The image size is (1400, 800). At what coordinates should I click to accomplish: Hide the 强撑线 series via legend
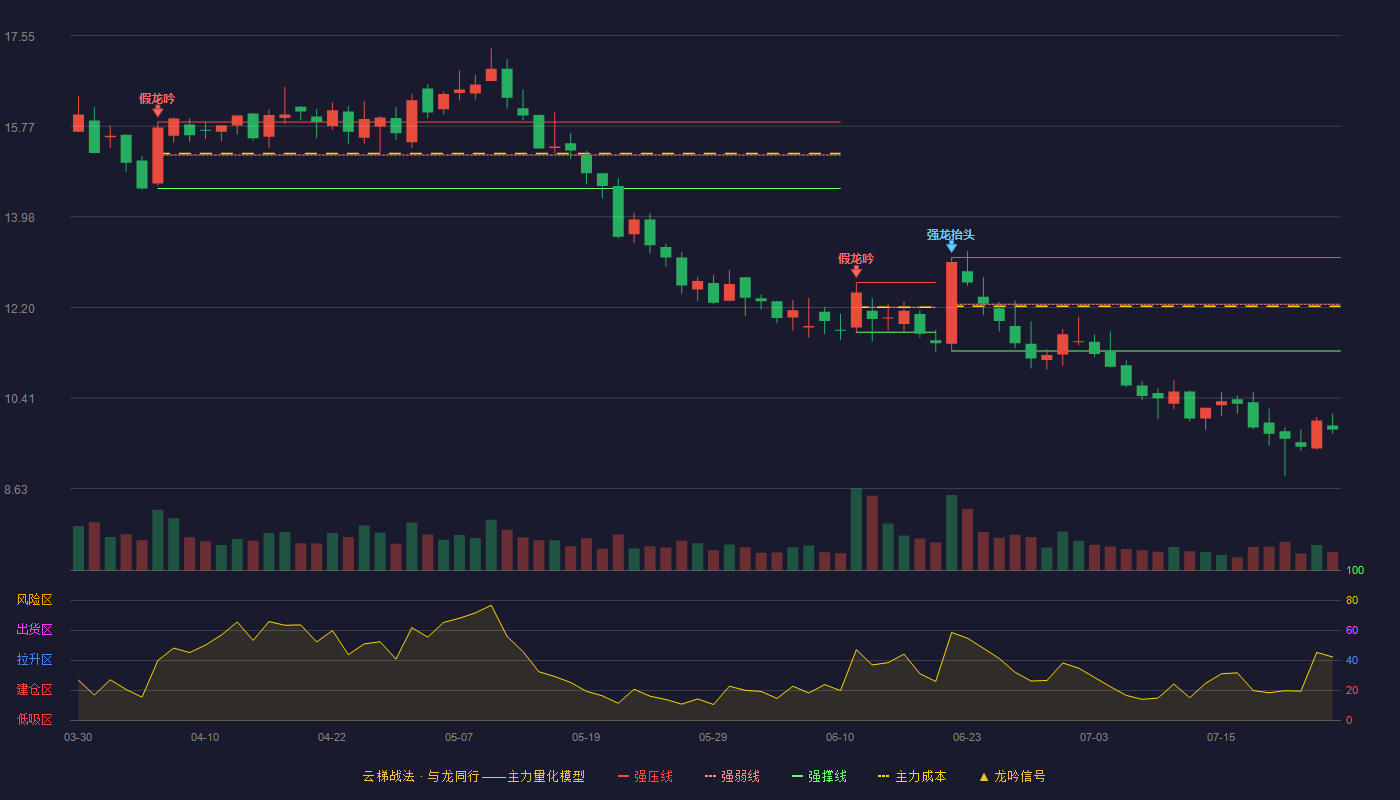pyautogui.click(x=819, y=776)
